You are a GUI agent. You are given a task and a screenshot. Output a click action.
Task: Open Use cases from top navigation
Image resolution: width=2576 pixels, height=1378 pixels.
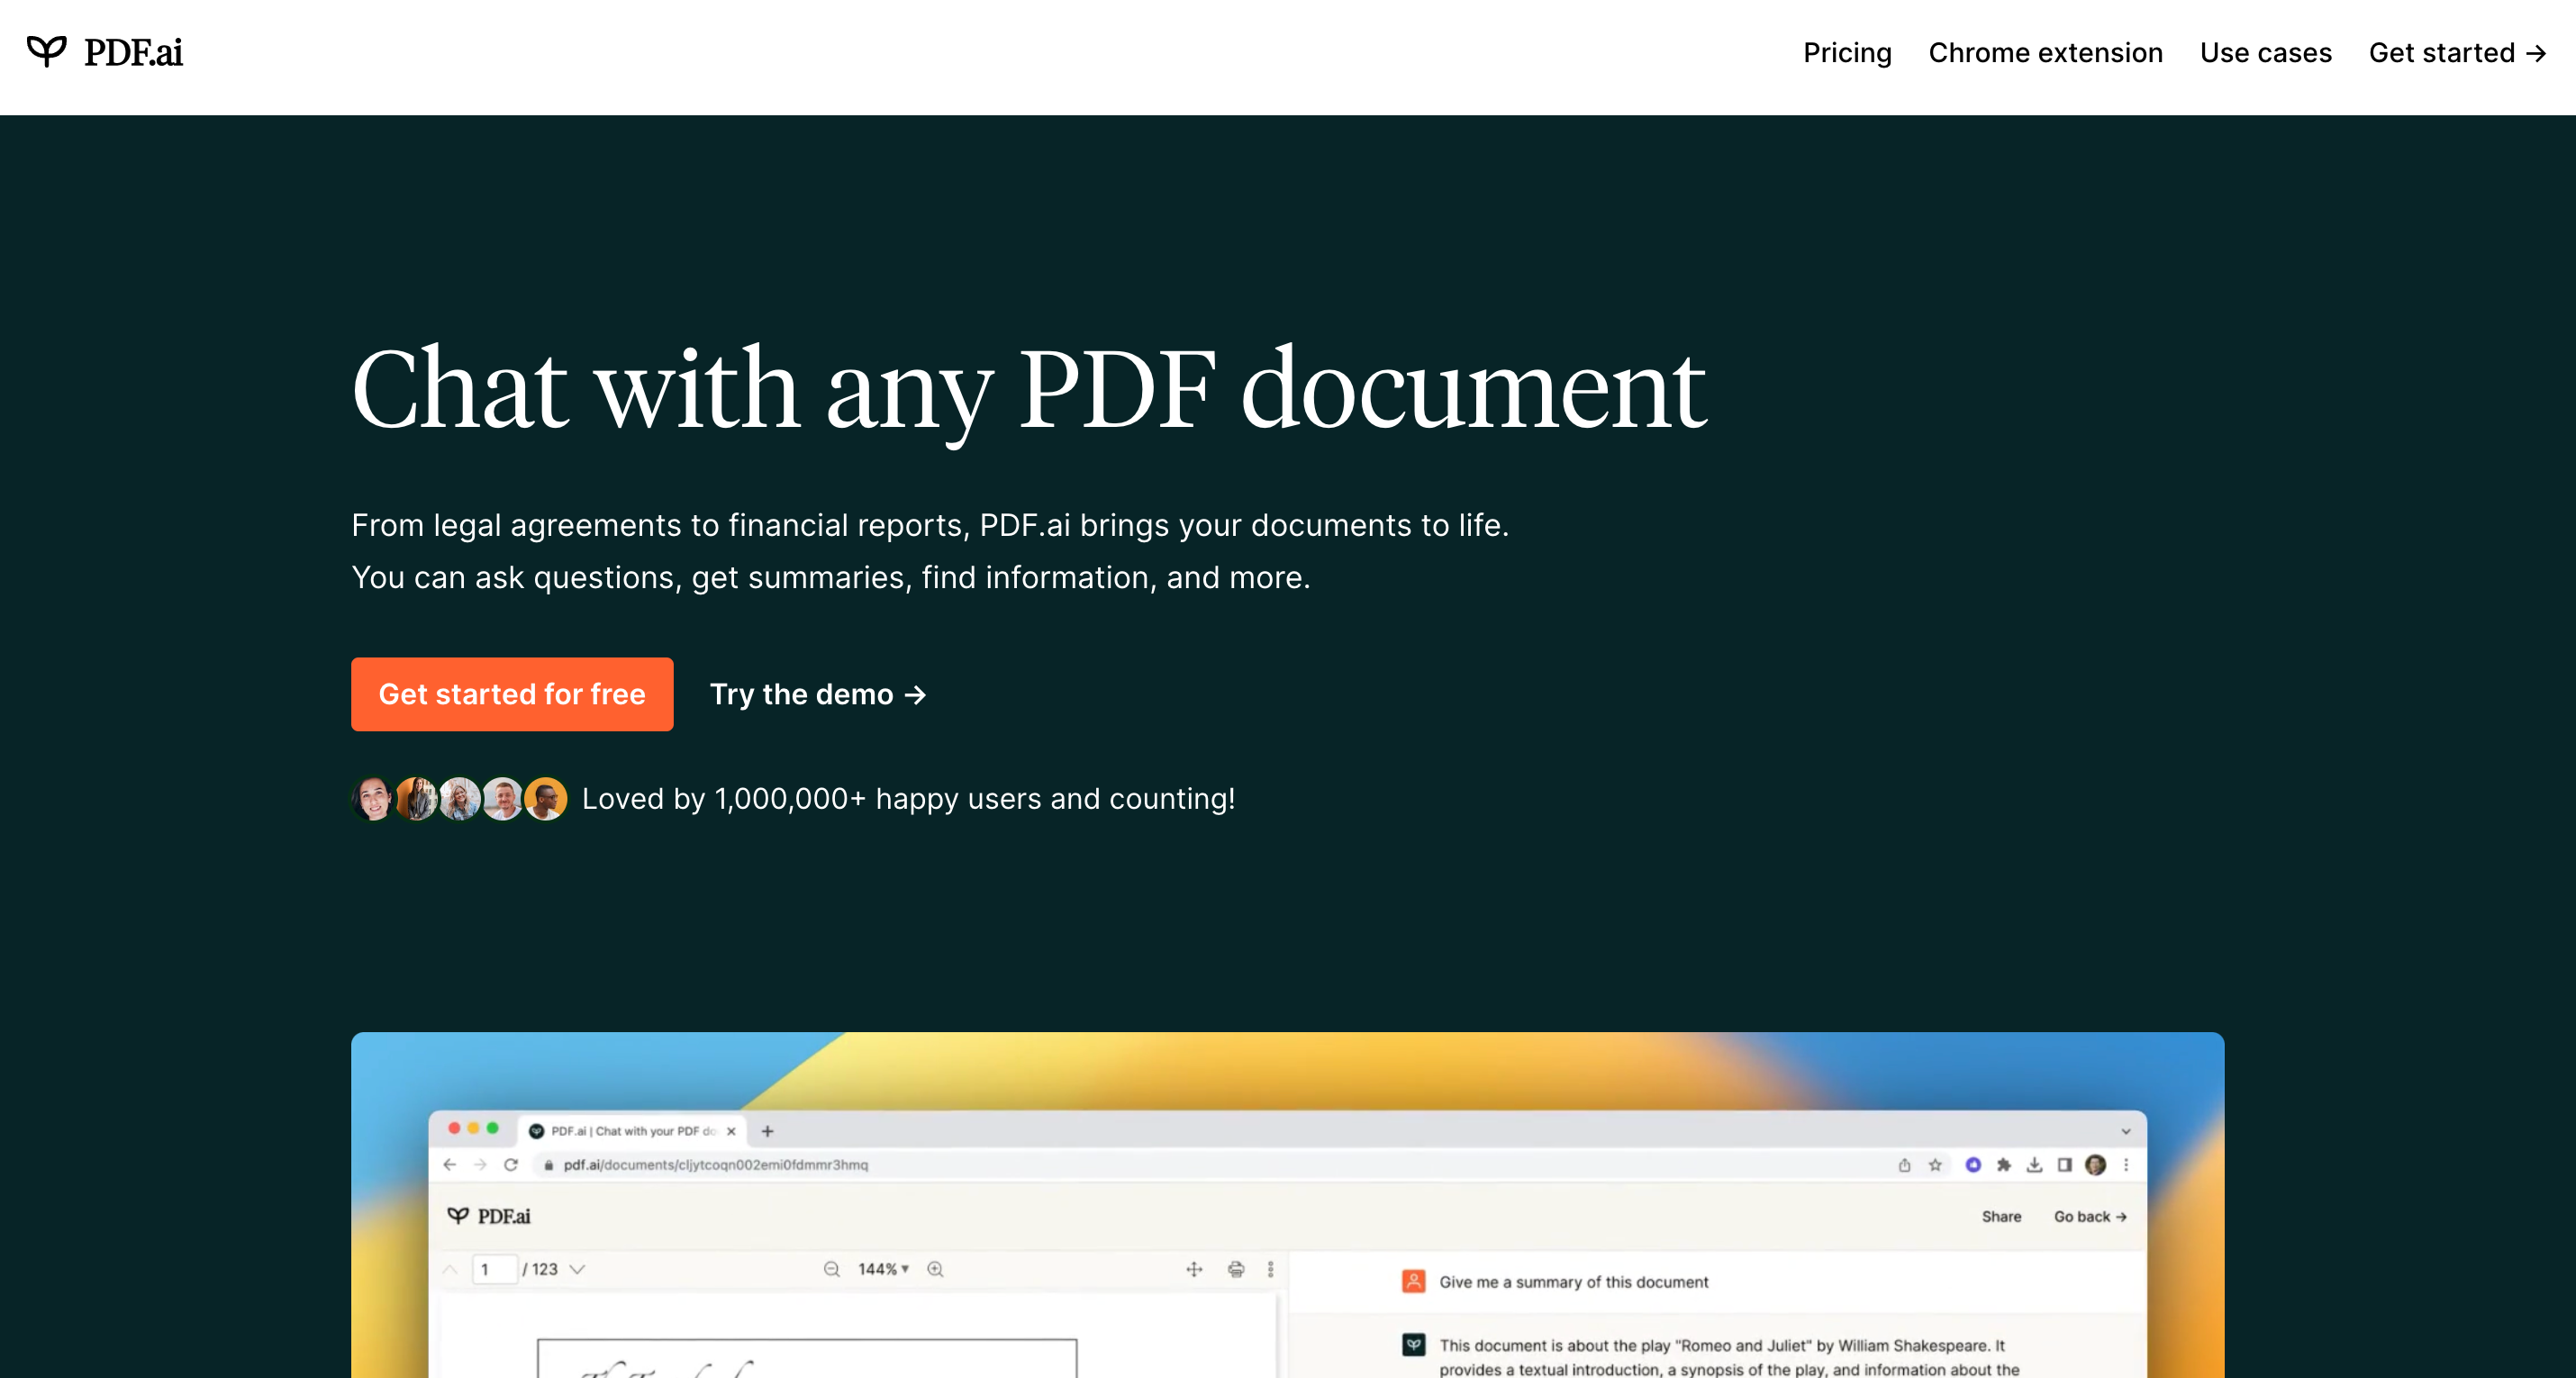point(2265,53)
